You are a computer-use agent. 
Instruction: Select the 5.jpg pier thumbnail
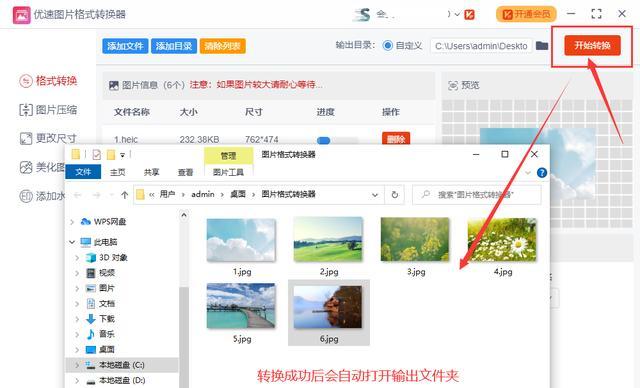tap(241, 306)
